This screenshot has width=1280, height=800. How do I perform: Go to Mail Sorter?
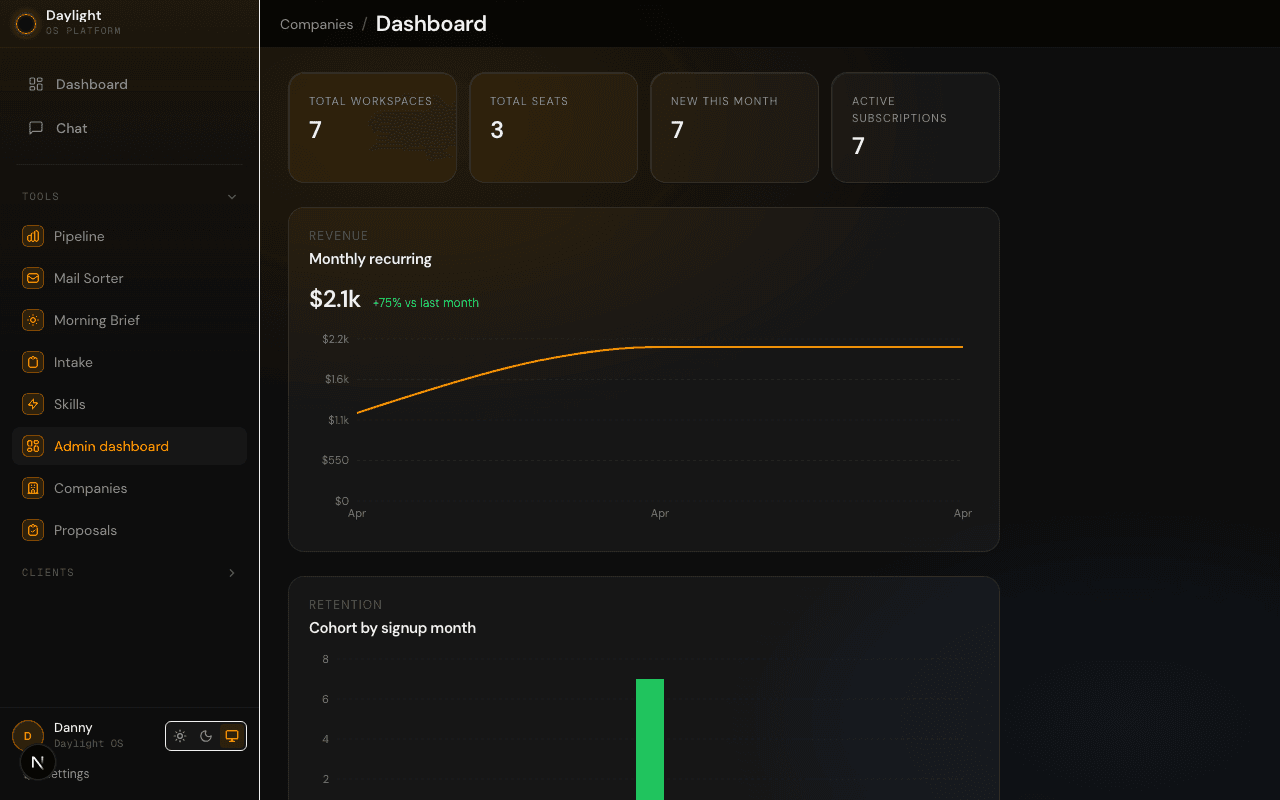(x=130, y=278)
